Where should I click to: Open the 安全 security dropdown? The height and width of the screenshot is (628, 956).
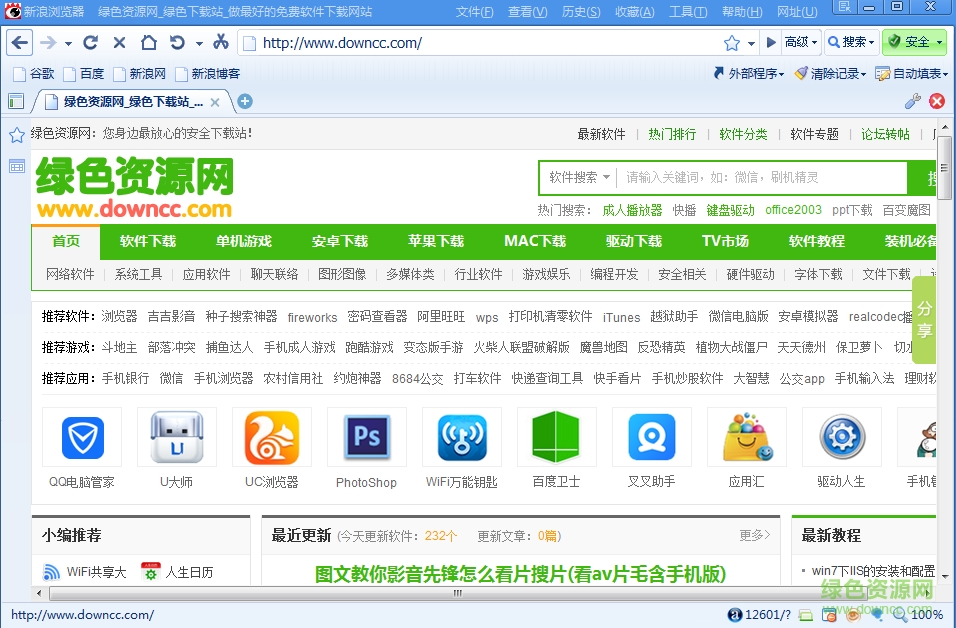tap(915, 42)
